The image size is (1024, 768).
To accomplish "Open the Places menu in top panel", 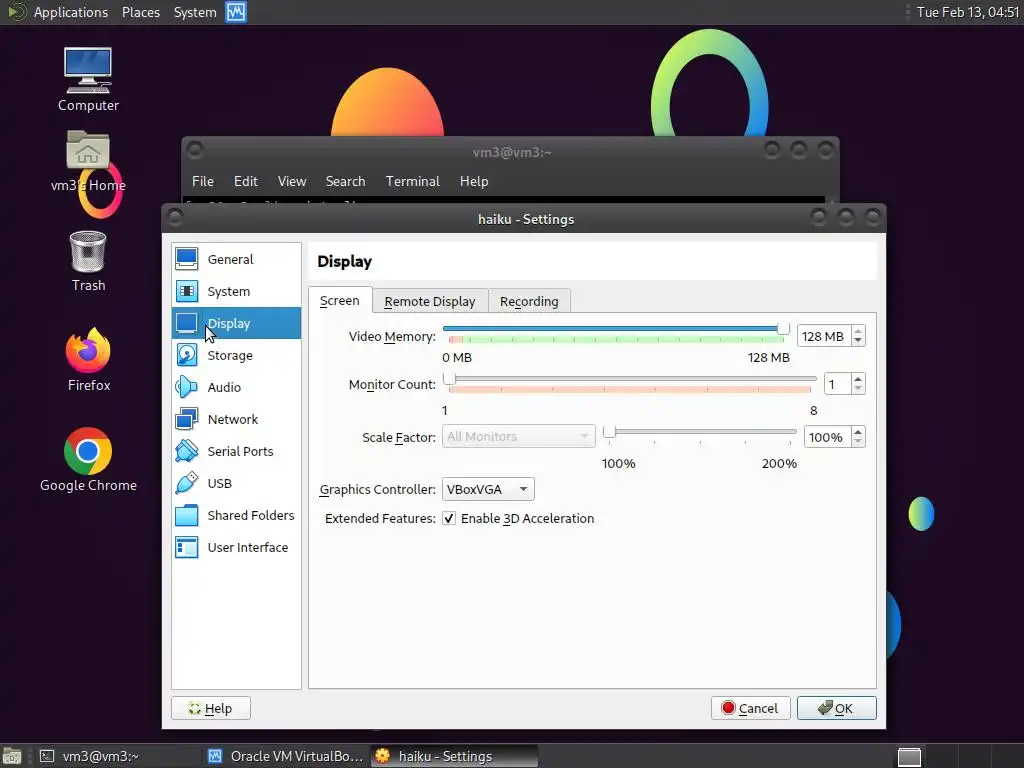I will click(x=141, y=12).
